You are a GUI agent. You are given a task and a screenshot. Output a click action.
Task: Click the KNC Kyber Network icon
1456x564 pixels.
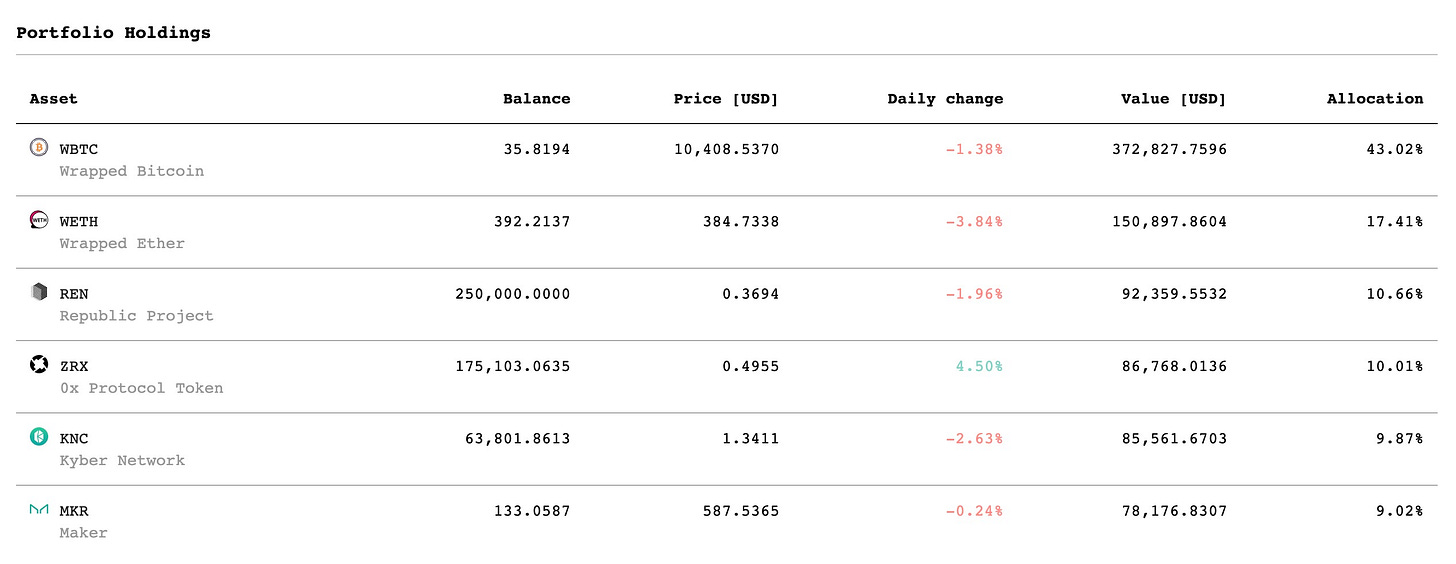(39, 437)
